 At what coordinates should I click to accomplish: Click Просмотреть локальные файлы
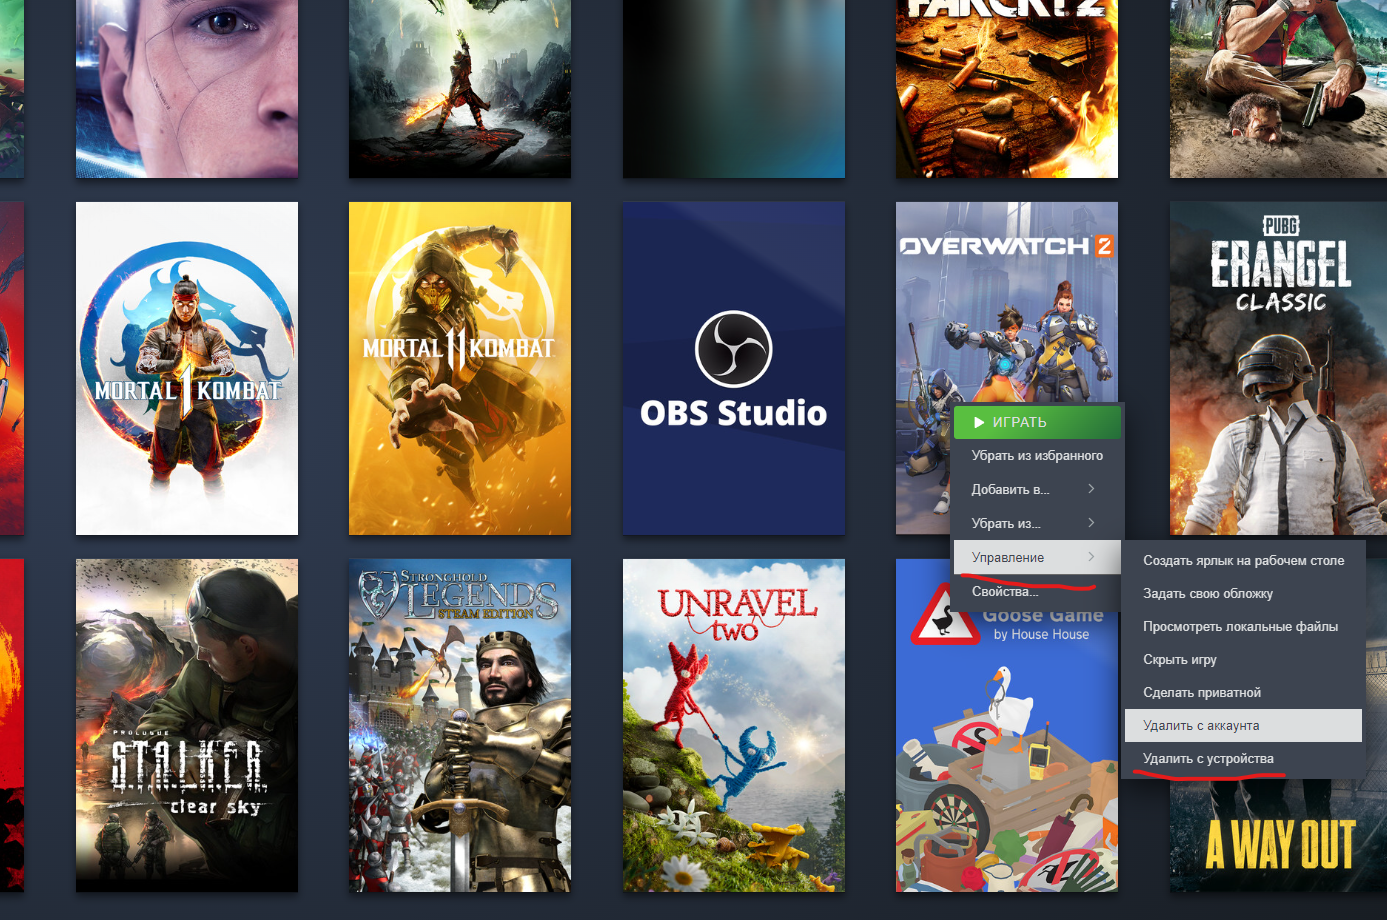(x=1243, y=627)
